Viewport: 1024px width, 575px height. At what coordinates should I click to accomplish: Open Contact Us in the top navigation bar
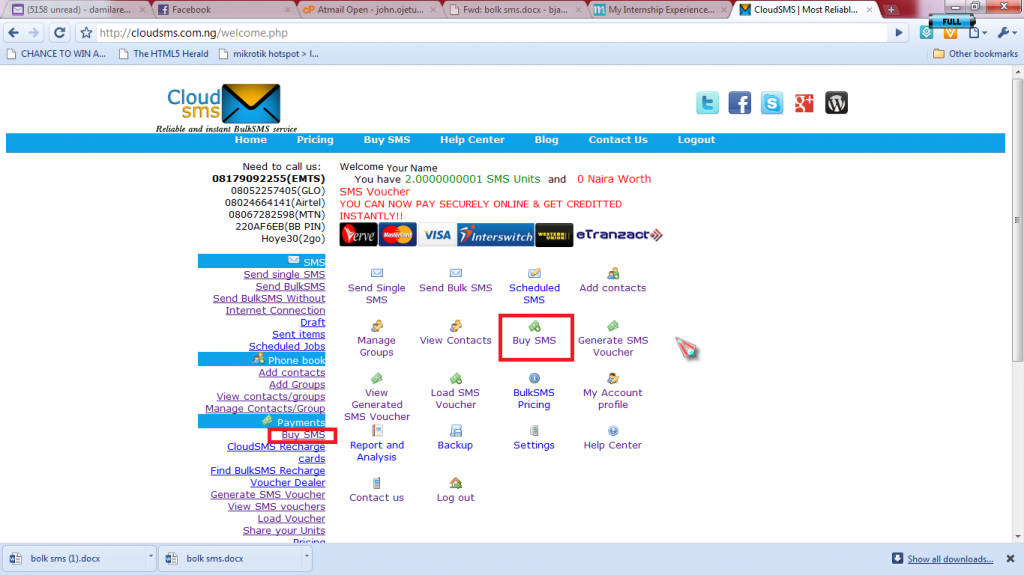618,140
